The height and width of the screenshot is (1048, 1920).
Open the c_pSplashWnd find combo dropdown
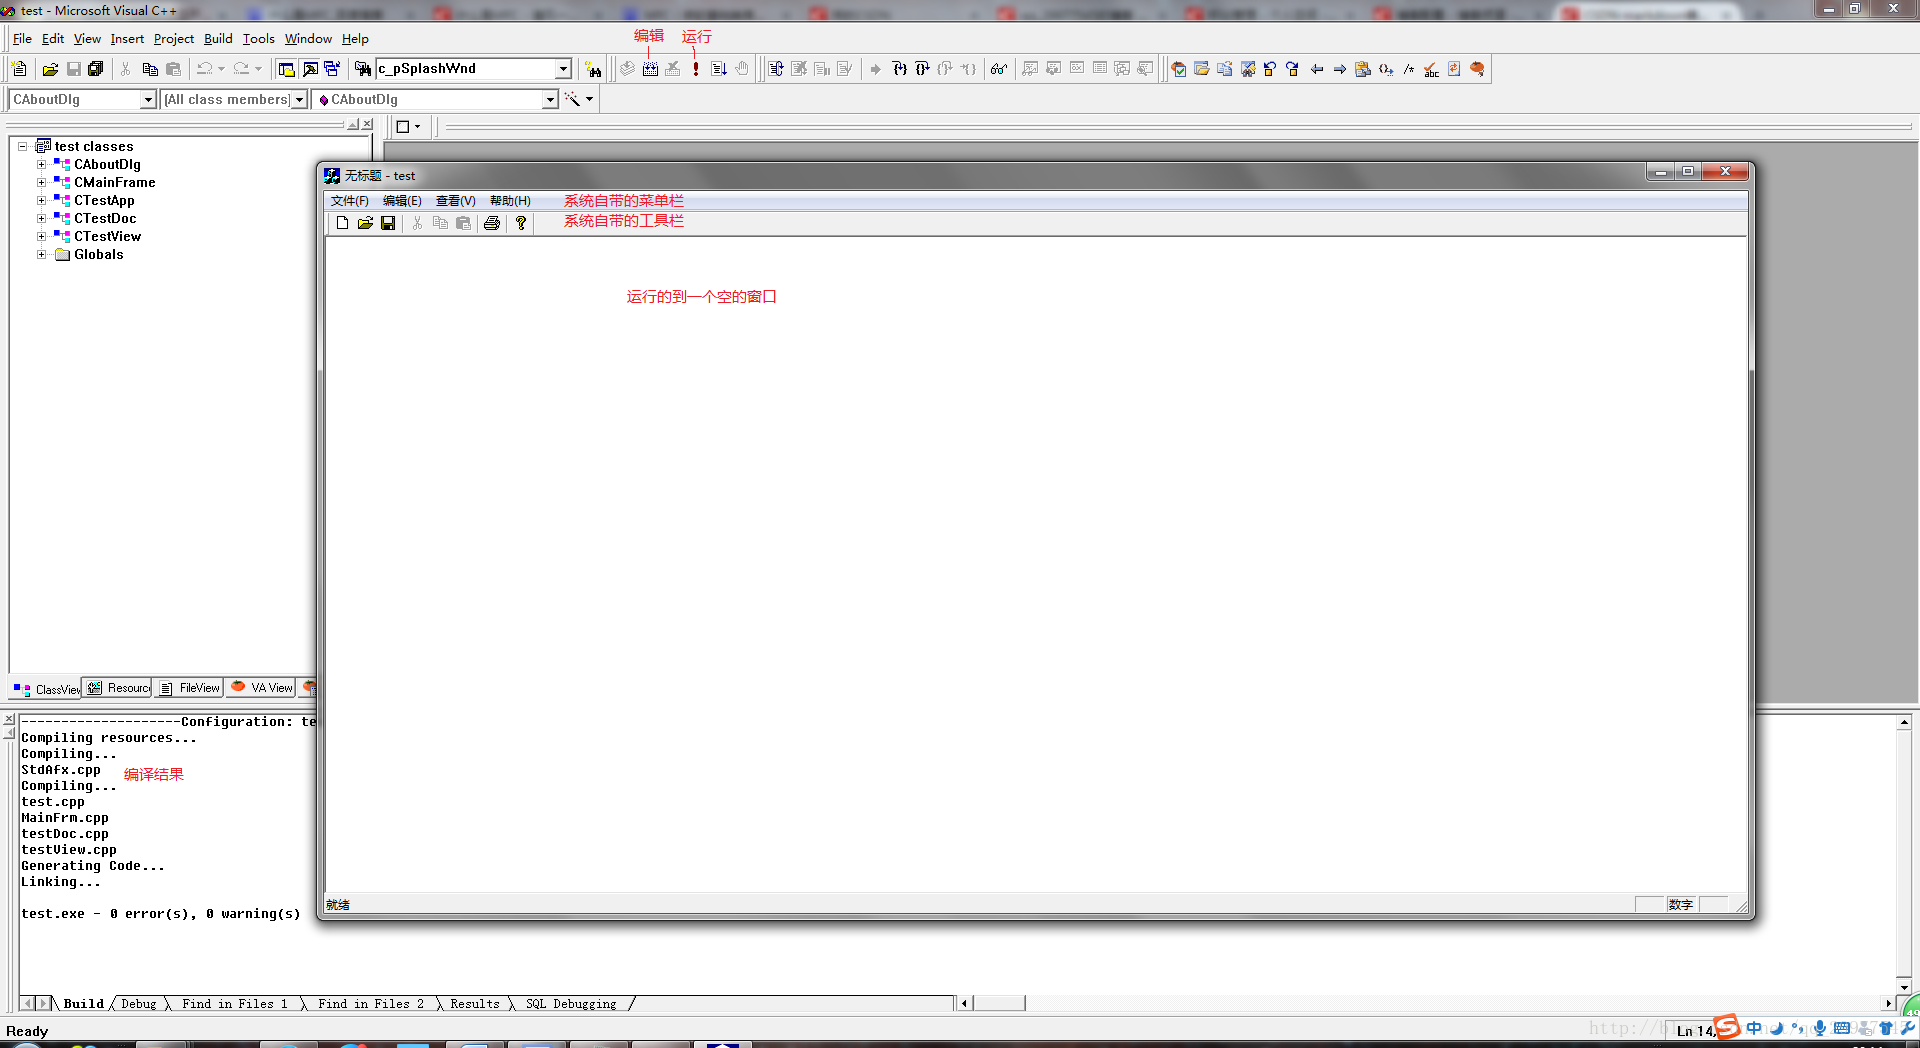pyautogui.click(x=563, y=69)
